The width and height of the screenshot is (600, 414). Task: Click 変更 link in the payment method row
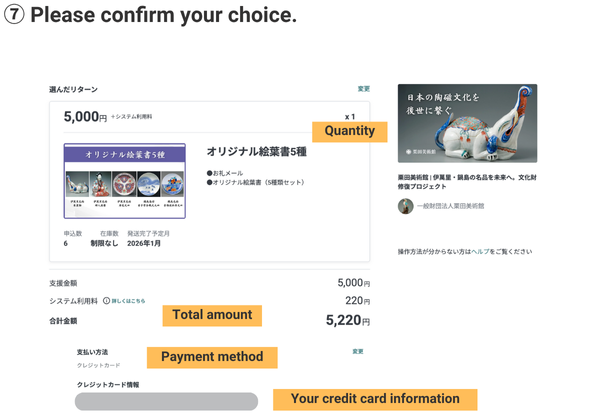[358, 352]
